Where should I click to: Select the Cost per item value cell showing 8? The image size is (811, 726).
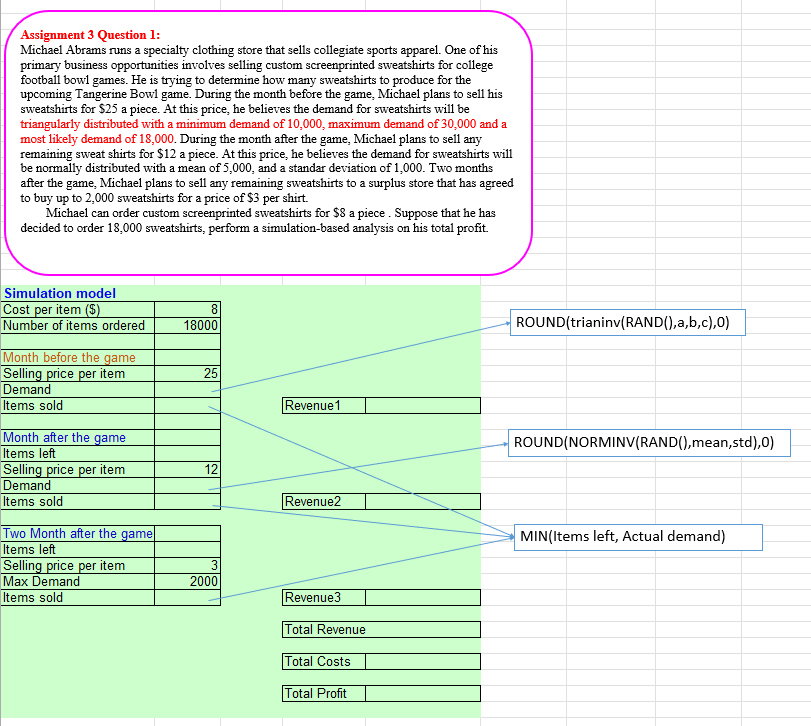point(187,310)
